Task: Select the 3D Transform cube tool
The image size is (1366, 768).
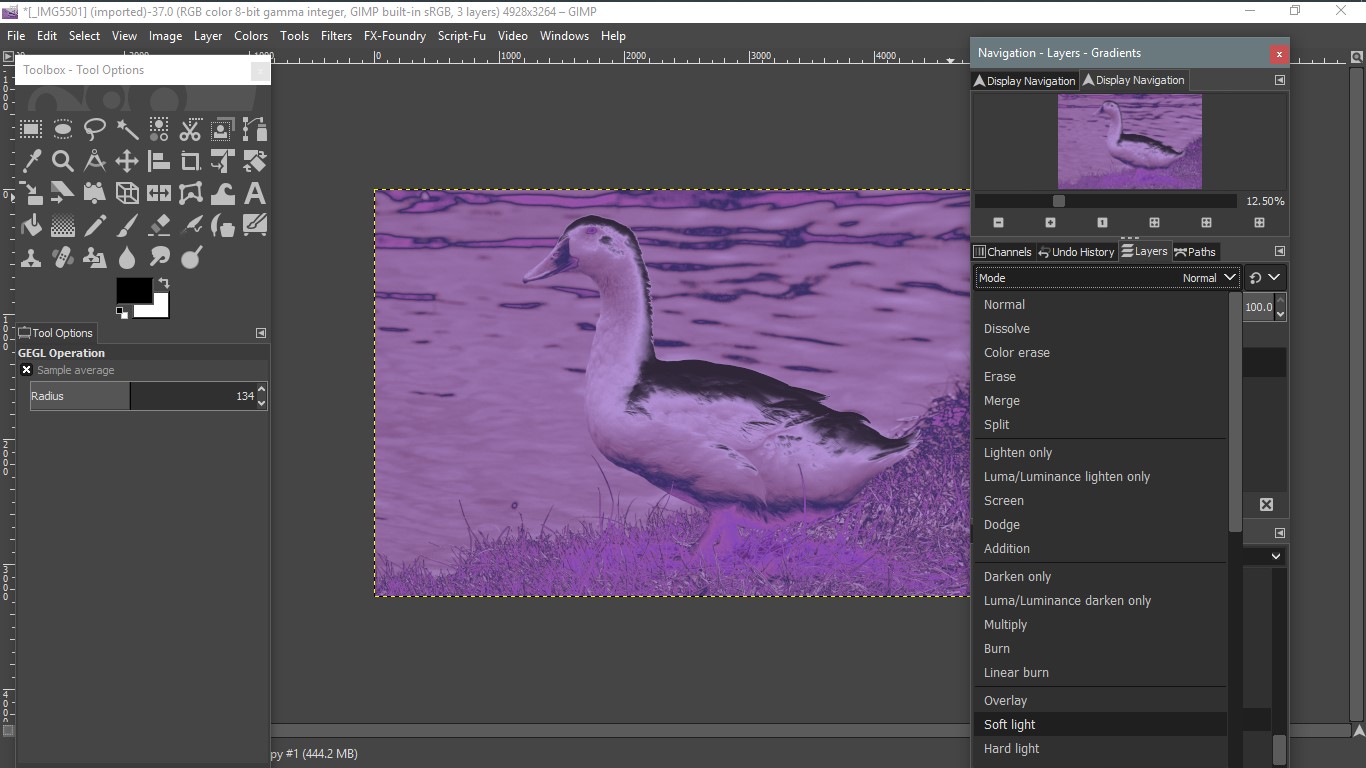Action: click(127, 193)
